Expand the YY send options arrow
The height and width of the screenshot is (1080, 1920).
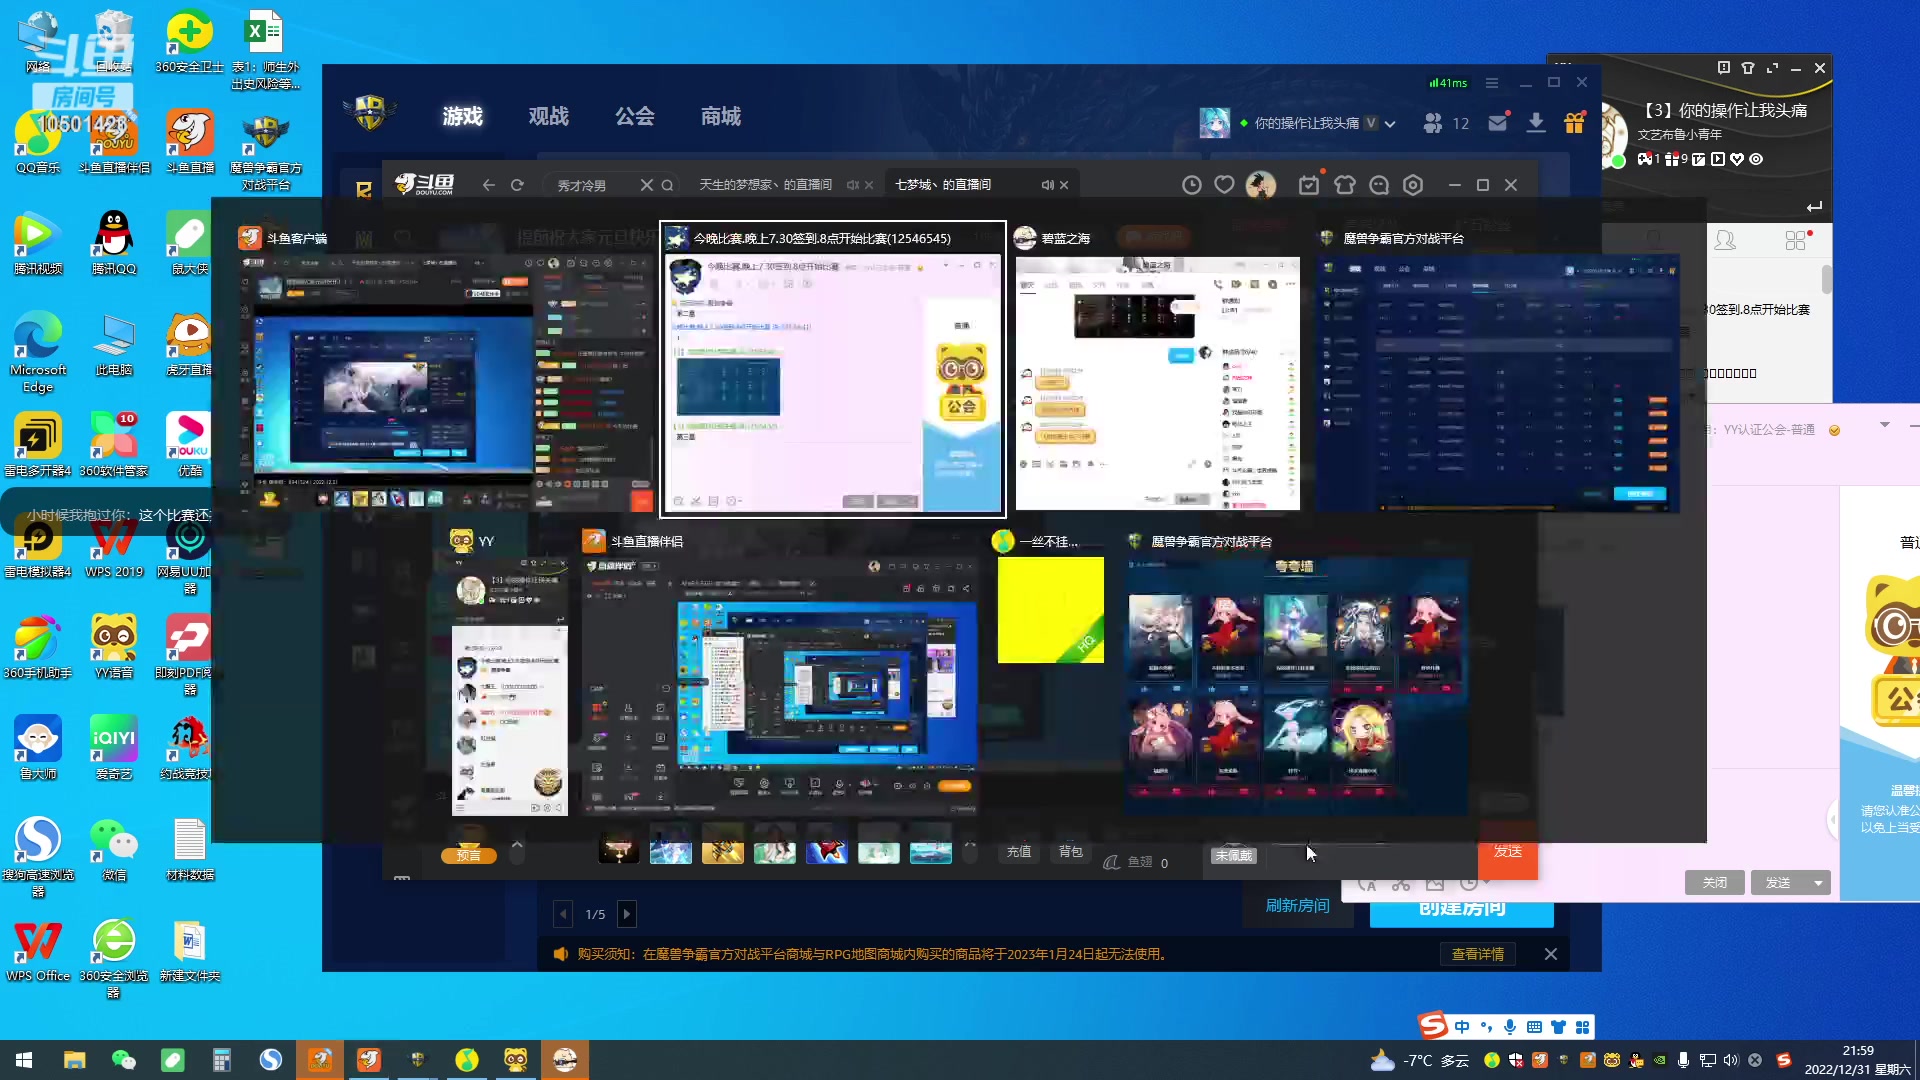coord(1818,882)
